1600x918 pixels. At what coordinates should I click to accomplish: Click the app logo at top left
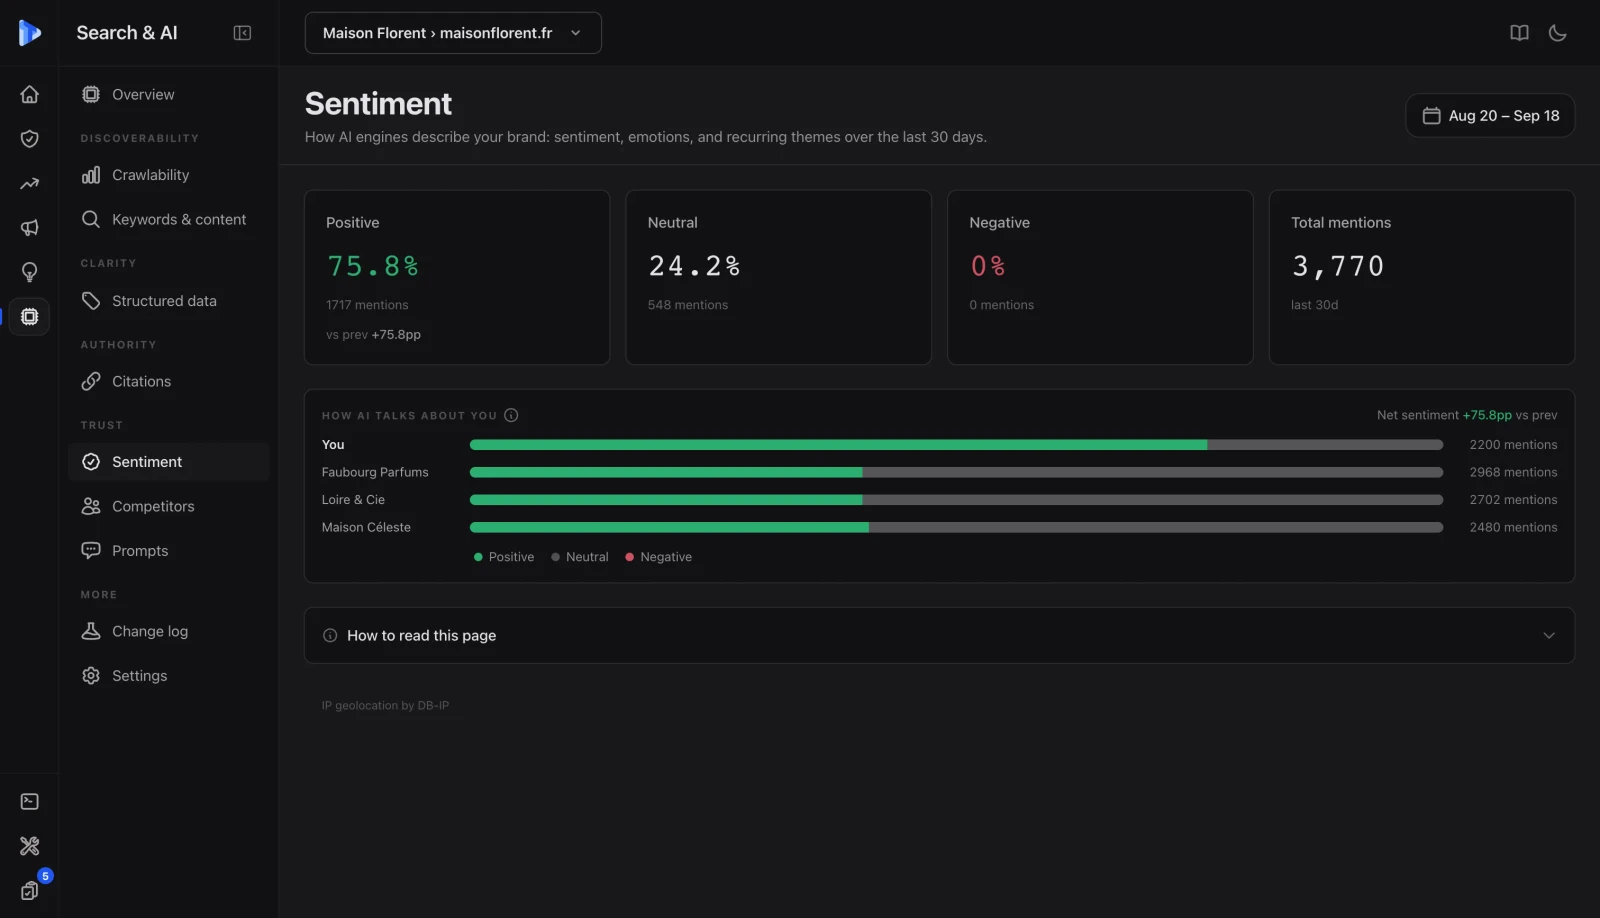click(x=29, y=33)
